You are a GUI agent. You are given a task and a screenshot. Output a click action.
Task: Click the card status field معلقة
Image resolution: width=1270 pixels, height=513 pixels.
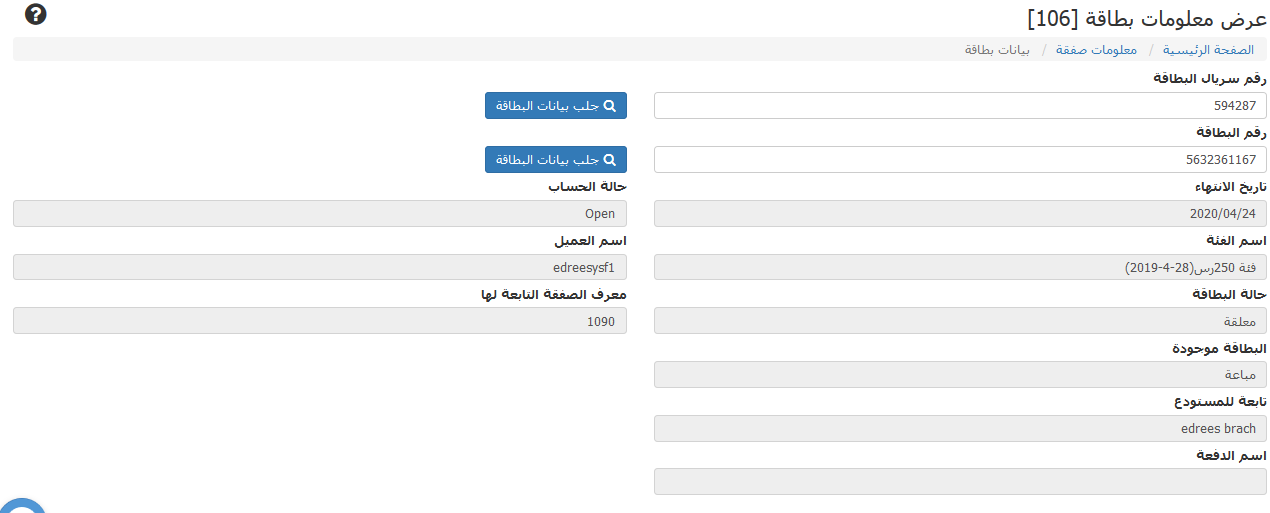(x=960, y=320)
